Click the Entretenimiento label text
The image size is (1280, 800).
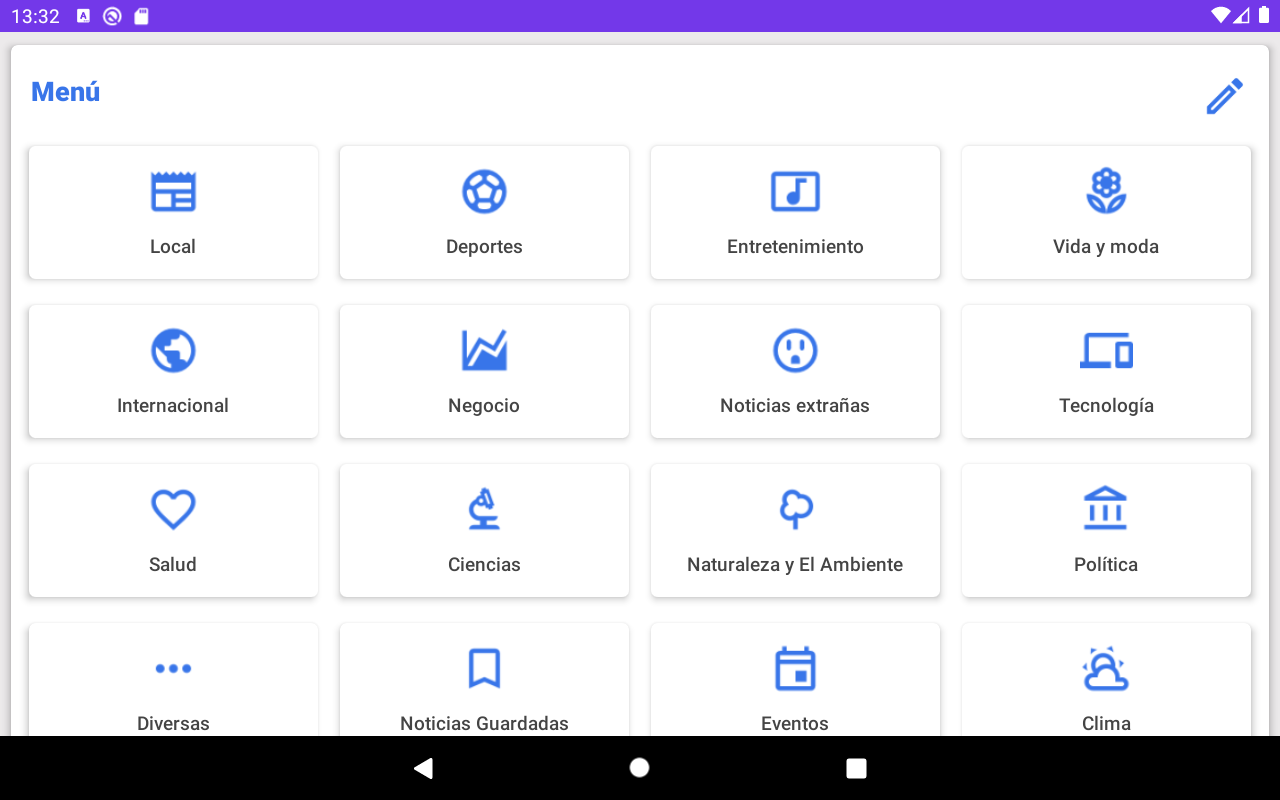click(795, 246)
